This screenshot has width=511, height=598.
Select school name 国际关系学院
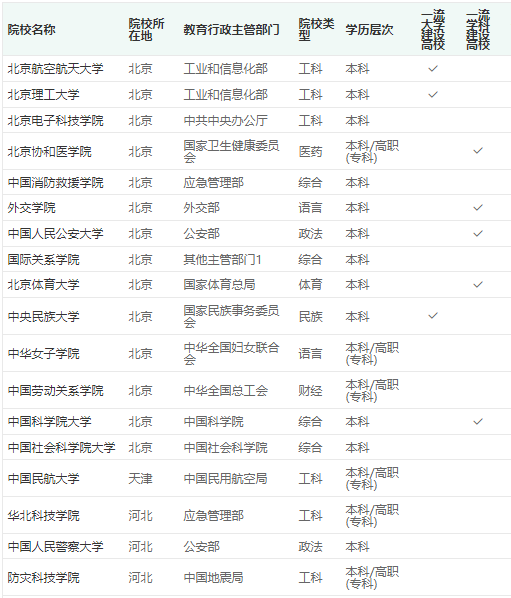(43, 259)
